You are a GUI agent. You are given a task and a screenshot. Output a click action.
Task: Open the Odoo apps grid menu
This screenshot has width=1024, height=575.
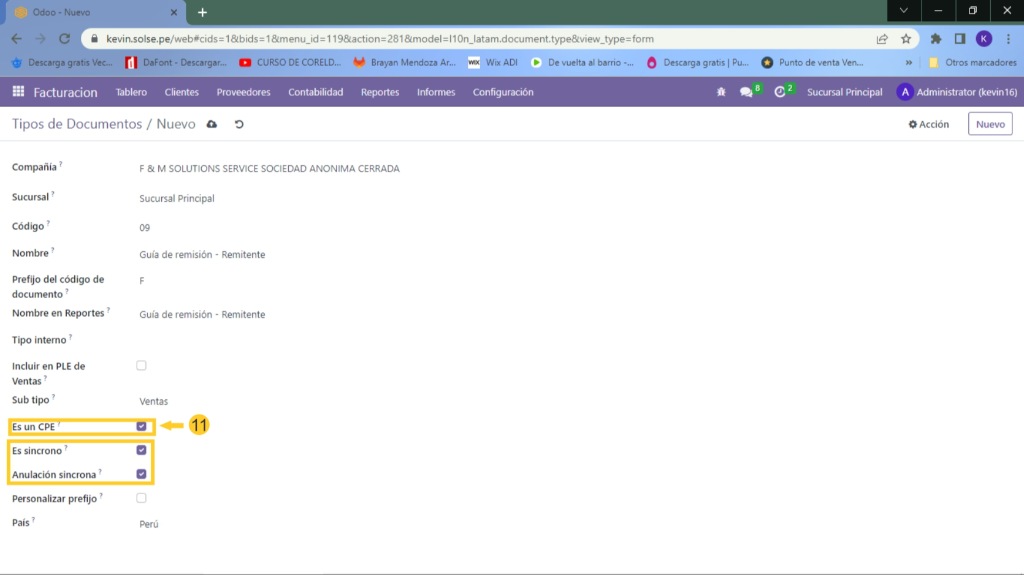coord(18,92)
